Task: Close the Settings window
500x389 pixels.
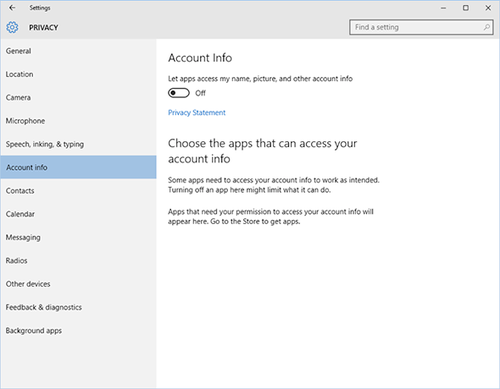Action: coord(488,8)
